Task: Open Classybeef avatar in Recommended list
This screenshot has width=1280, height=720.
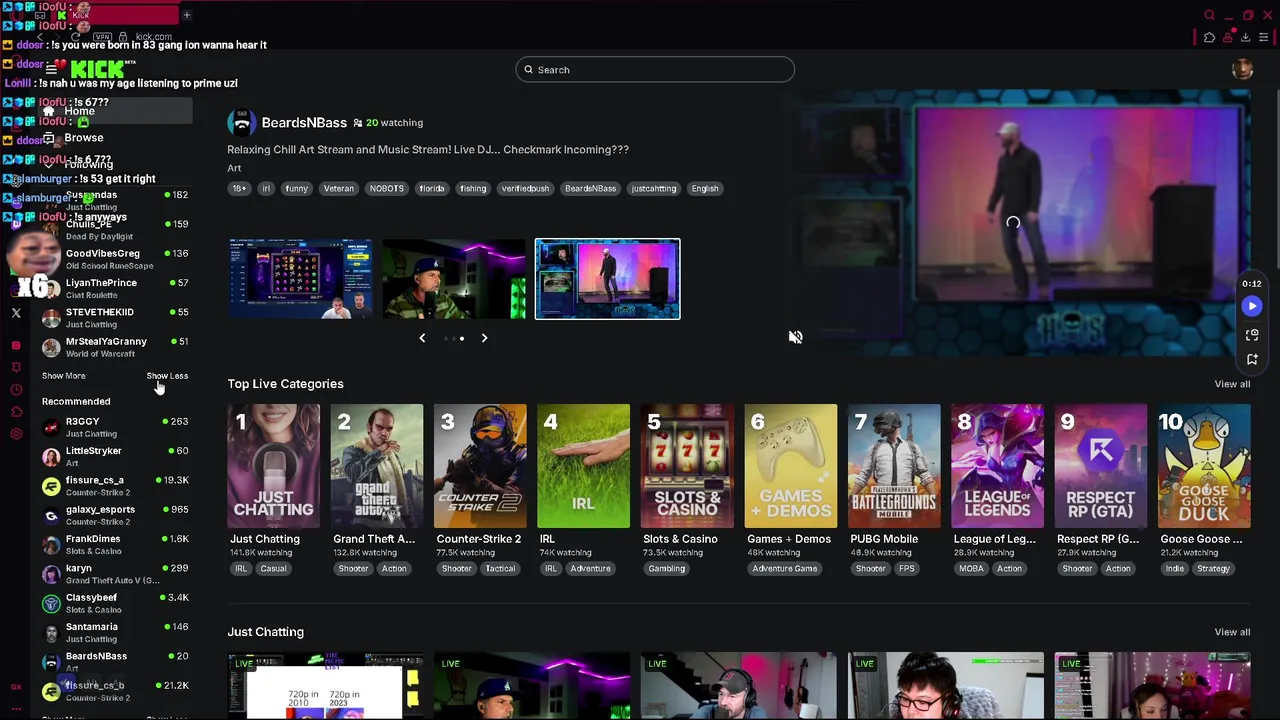Action: tap(51, 603)
